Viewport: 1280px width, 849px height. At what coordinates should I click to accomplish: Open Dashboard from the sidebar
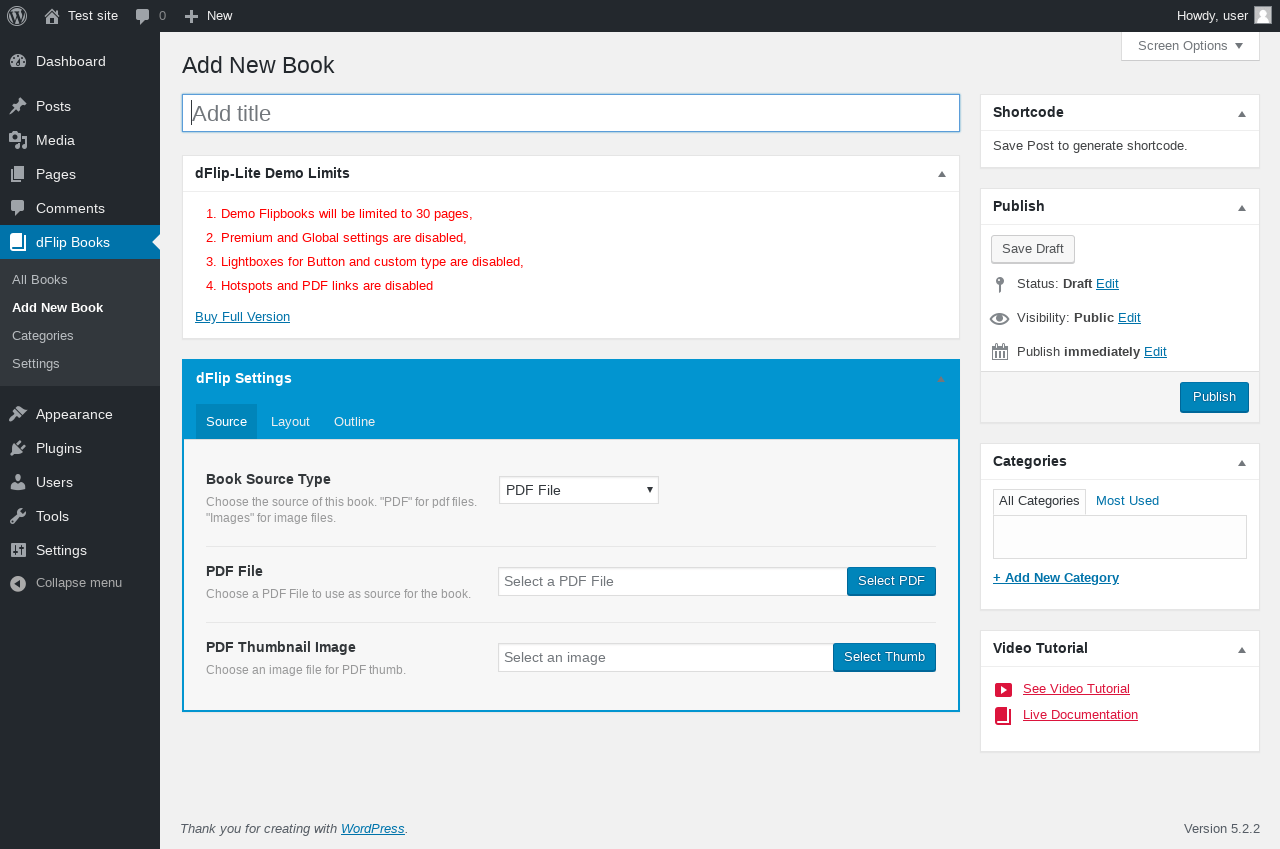point(70,61)
